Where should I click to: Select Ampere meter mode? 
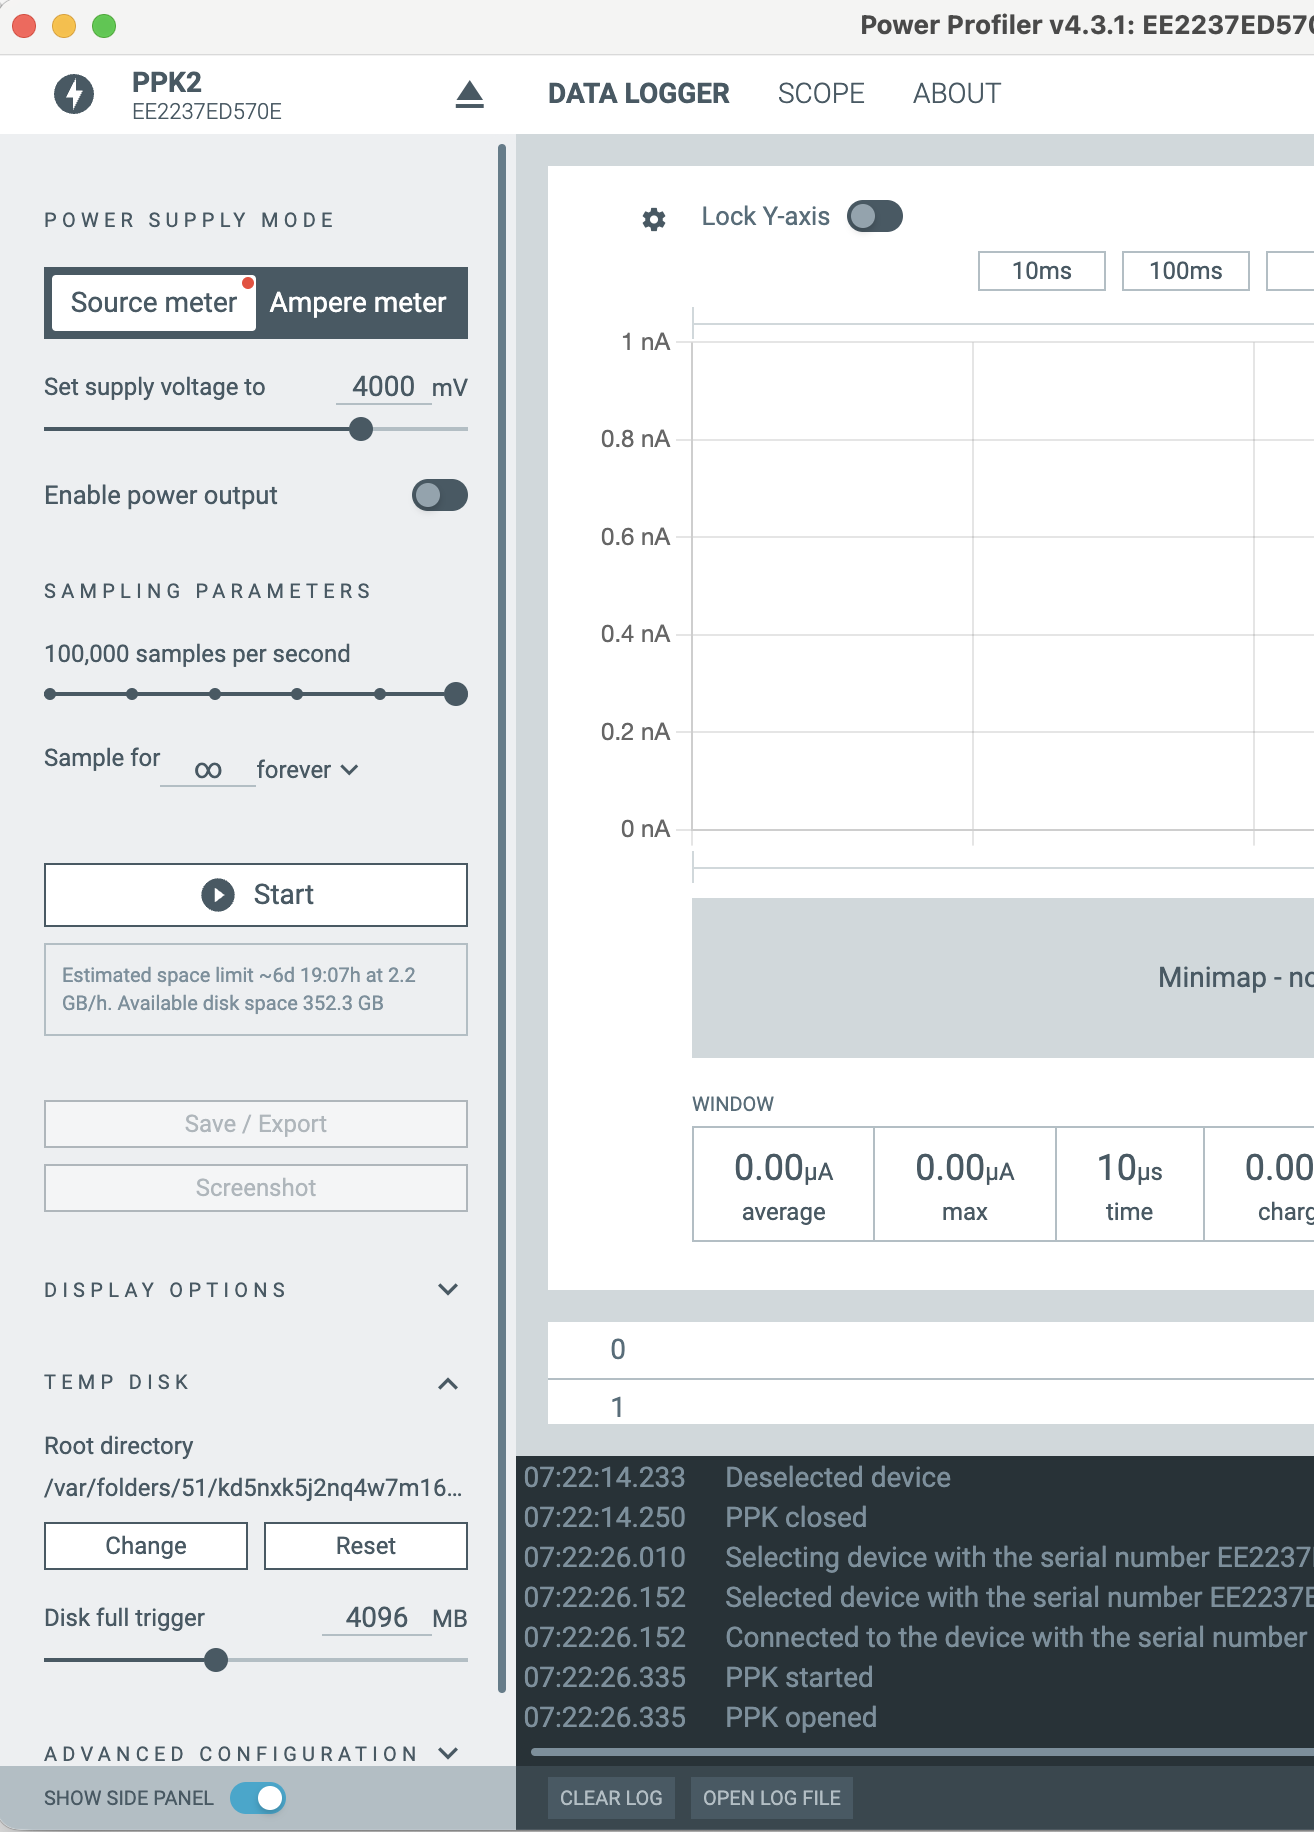point(358,303)
